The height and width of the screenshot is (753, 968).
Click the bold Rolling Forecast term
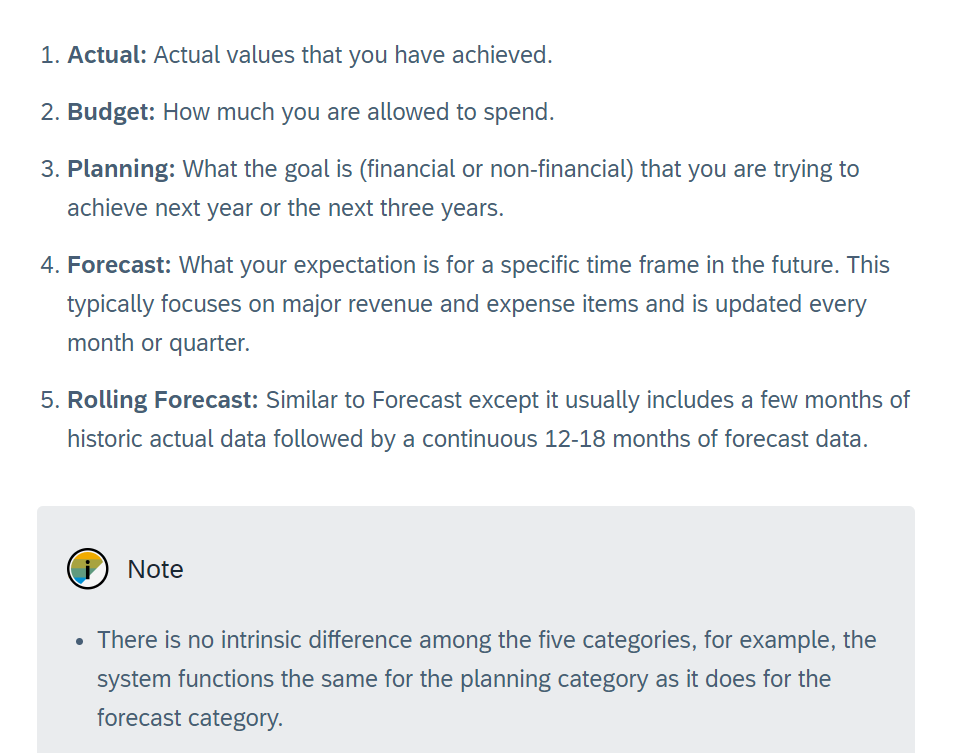tap(163, 400)
